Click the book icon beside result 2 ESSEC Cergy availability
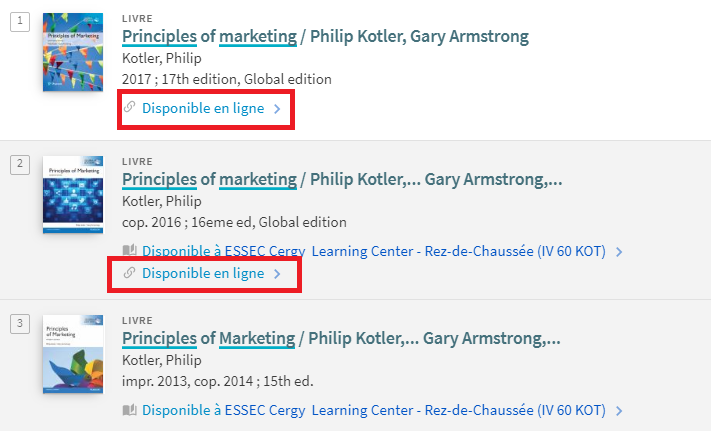The image size is (711, 431). (130, 251)
